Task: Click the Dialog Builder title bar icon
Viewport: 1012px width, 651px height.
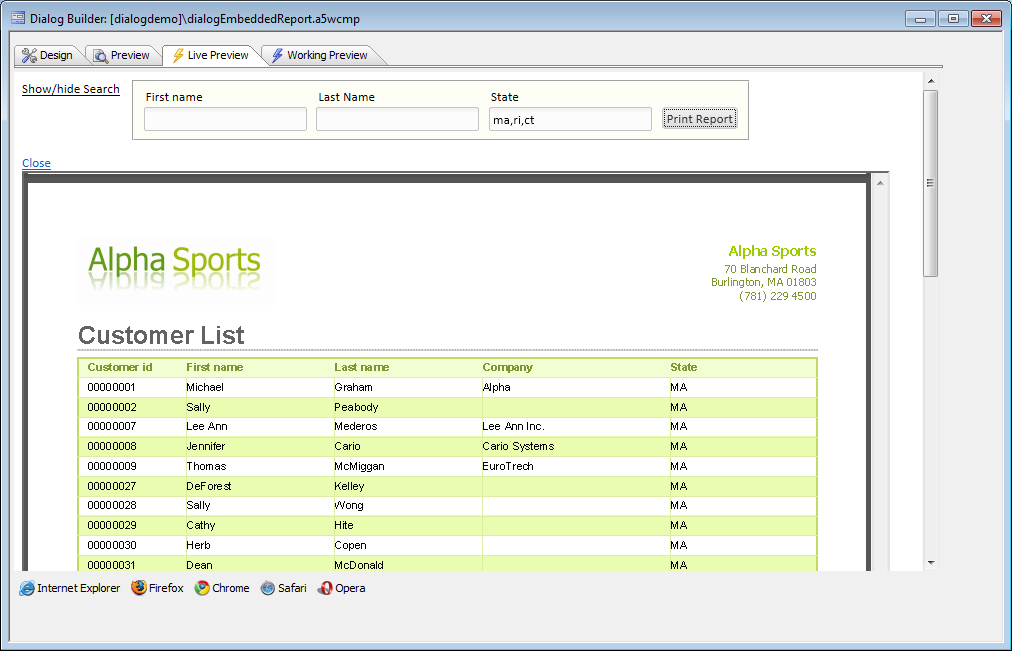Action: coord(18,18)
